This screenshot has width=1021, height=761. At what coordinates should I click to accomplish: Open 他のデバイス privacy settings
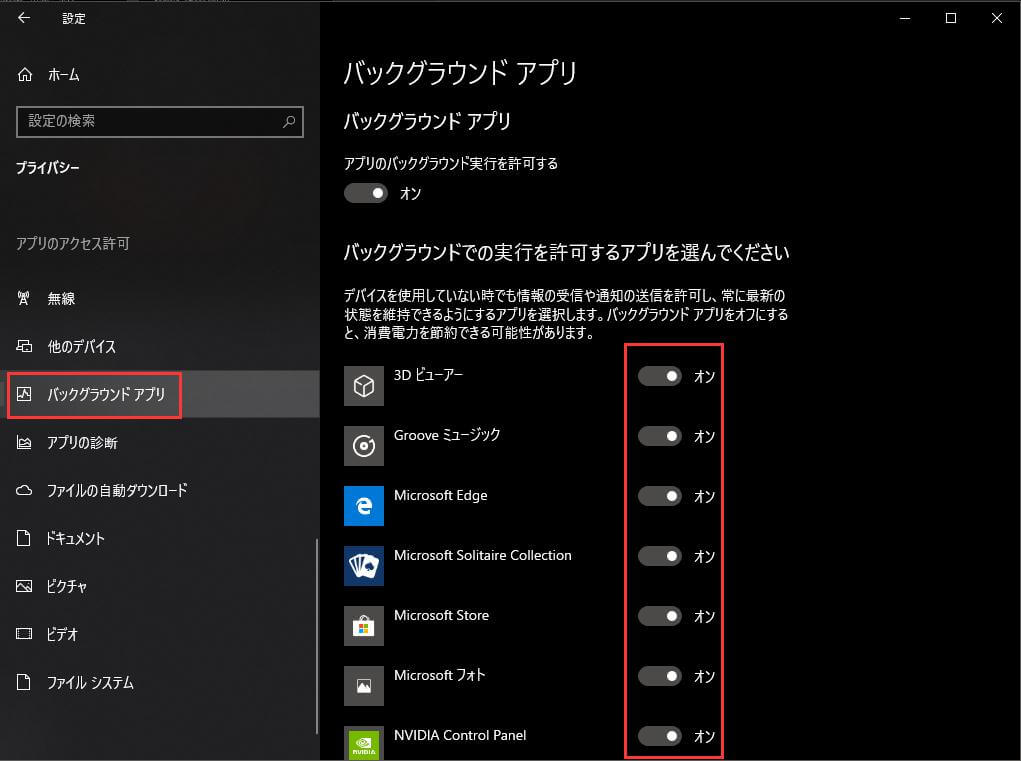point(160,346)
